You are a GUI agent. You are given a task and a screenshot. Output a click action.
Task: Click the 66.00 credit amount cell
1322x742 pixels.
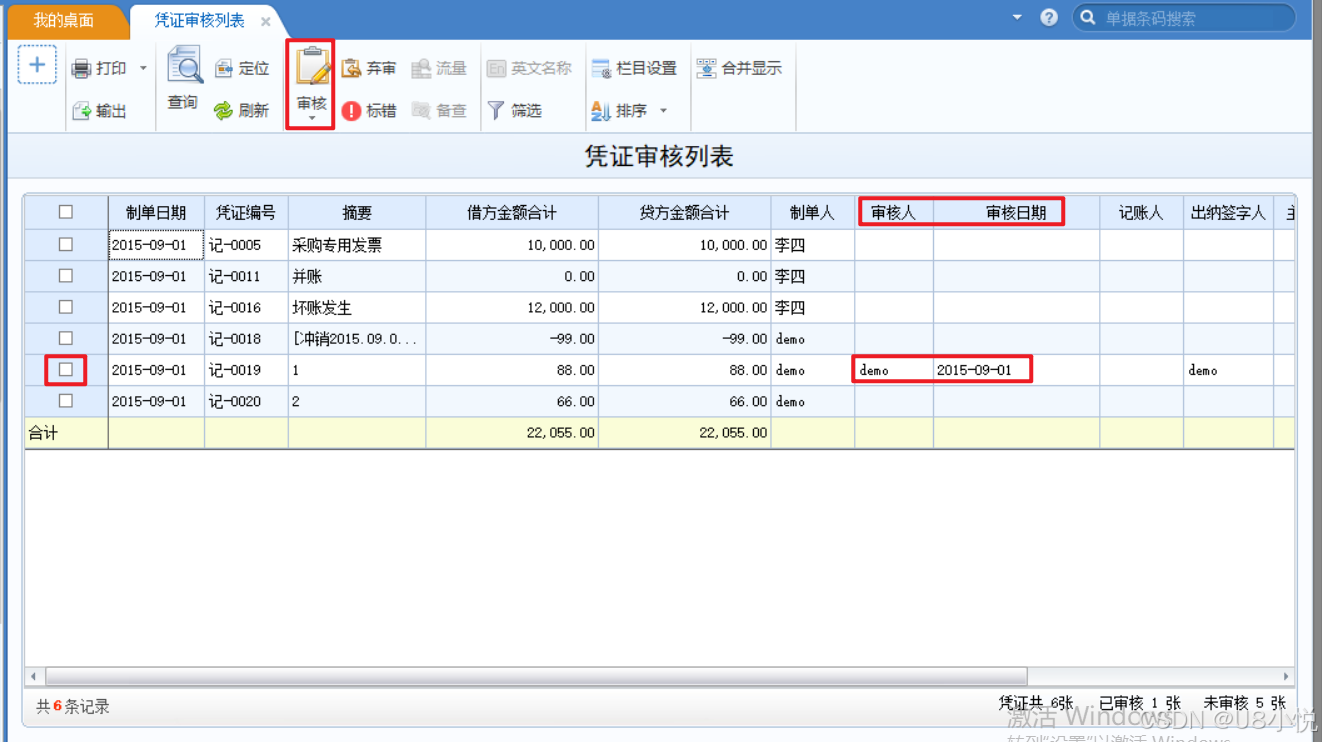click(x=685, y=401)
